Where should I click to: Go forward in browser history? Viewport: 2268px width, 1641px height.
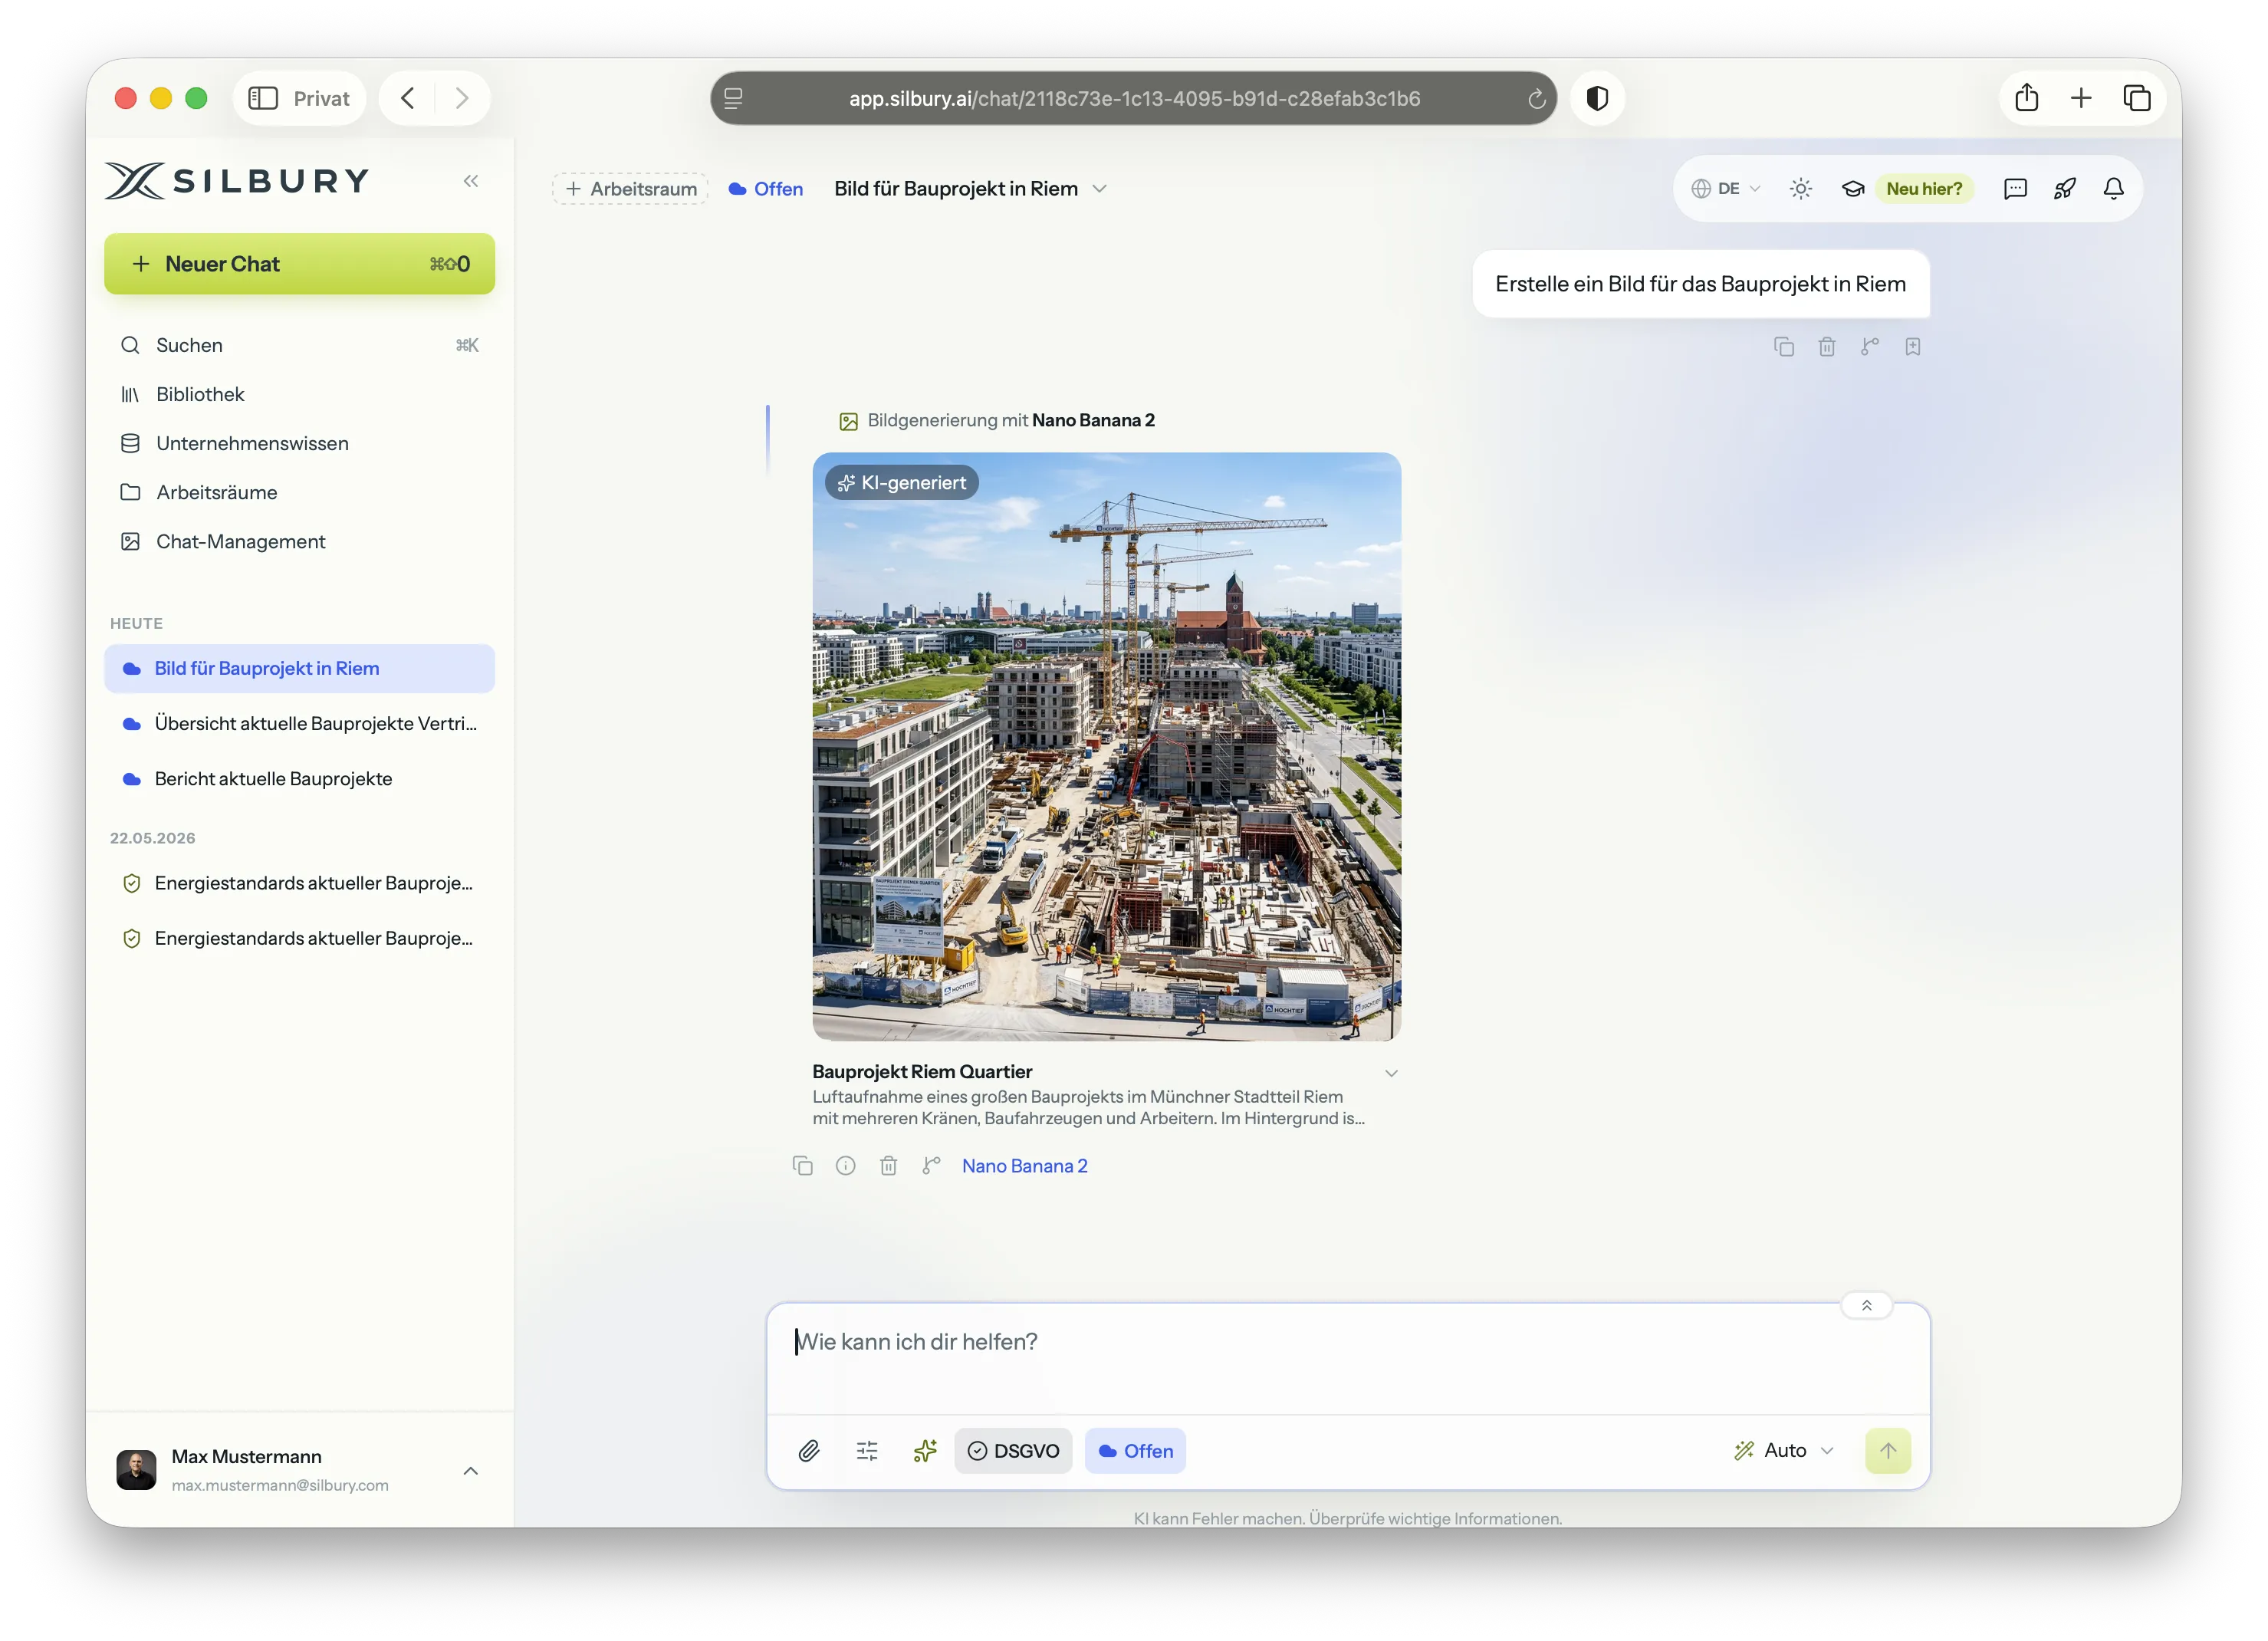461,98
